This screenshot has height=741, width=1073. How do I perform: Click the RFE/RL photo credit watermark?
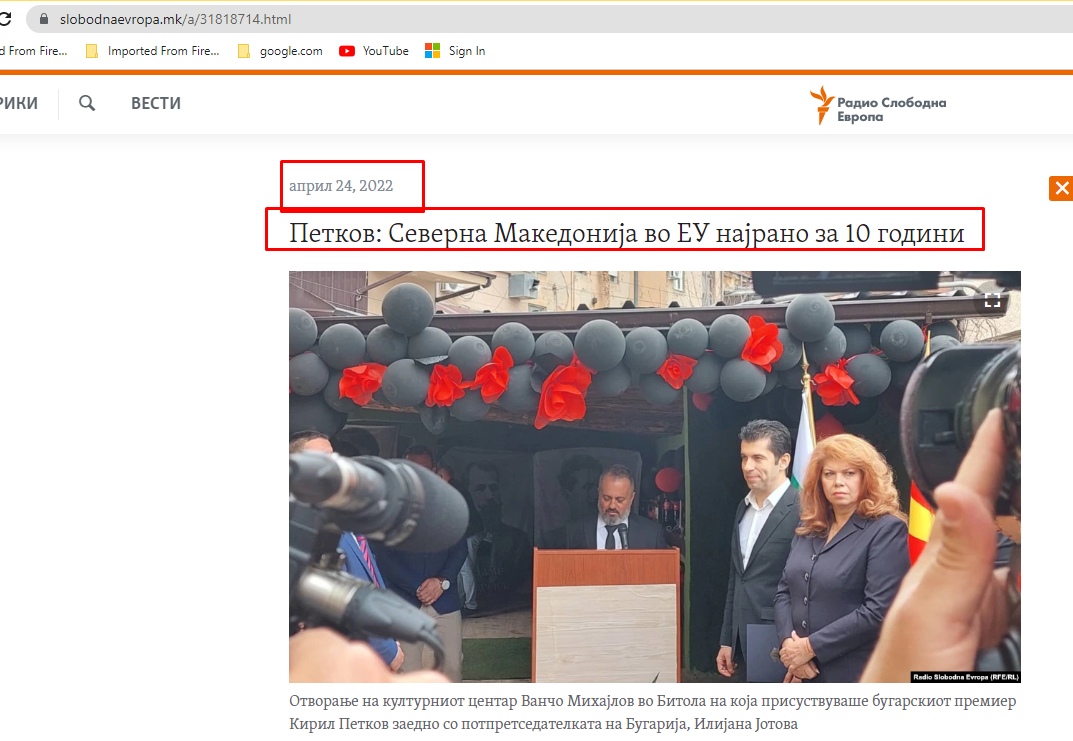click(963, 675)
